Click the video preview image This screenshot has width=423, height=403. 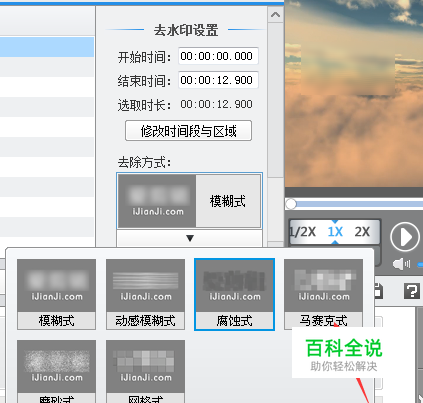tap(354, 93)
